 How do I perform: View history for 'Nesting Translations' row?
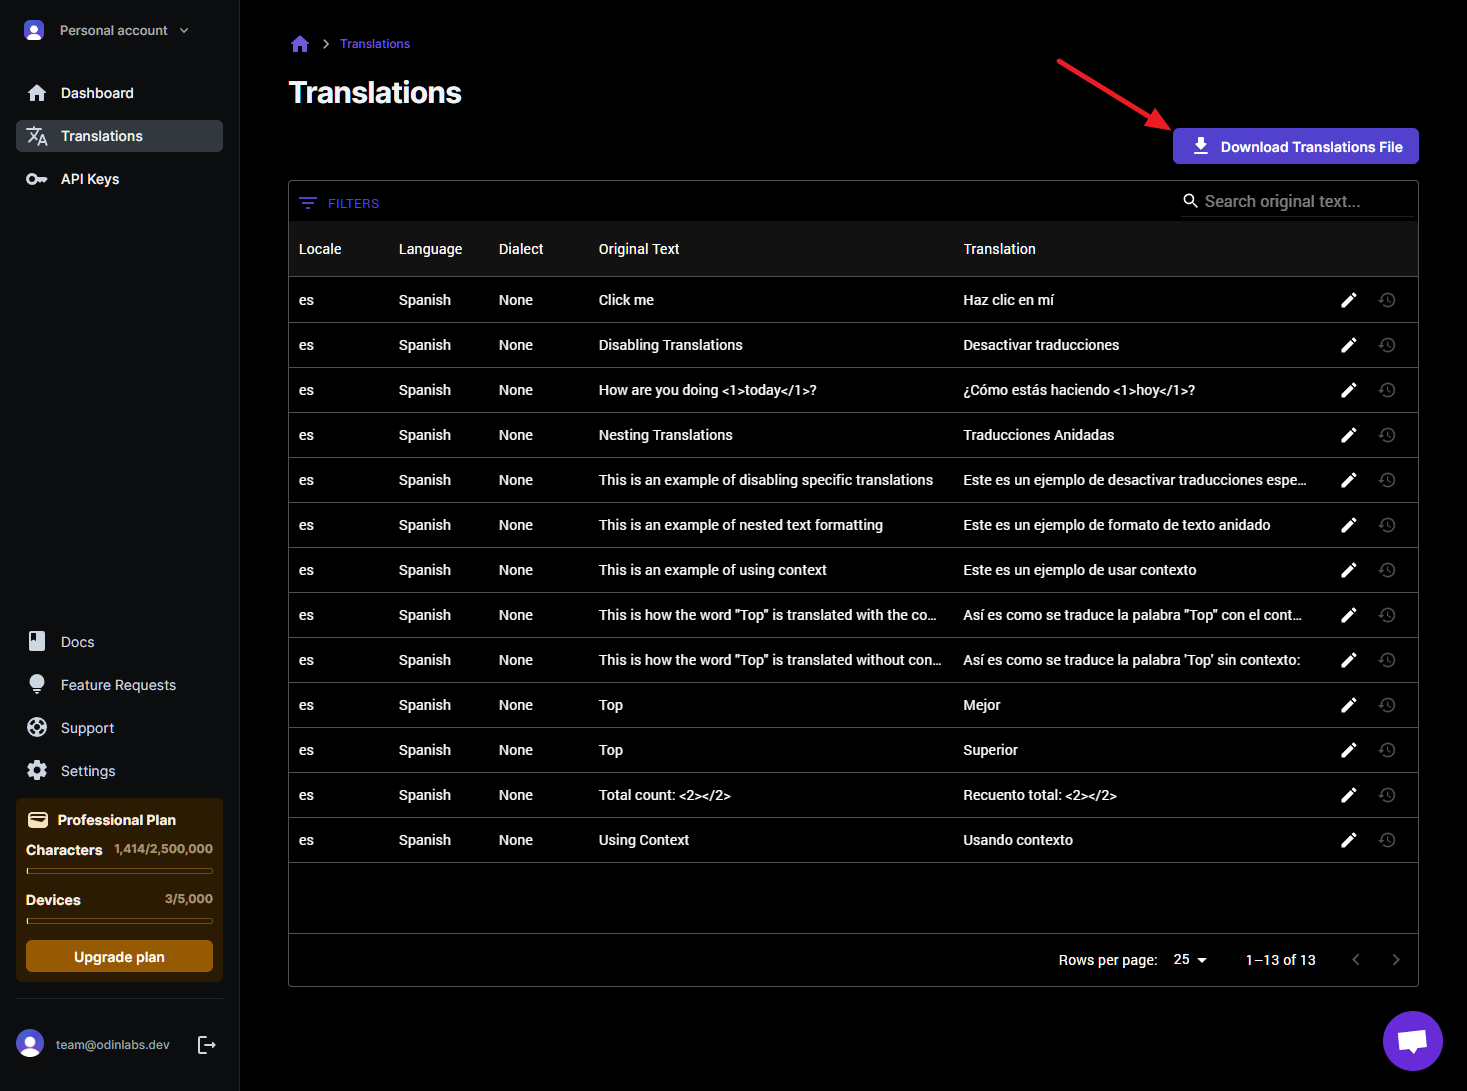[x=1386, y=435]
